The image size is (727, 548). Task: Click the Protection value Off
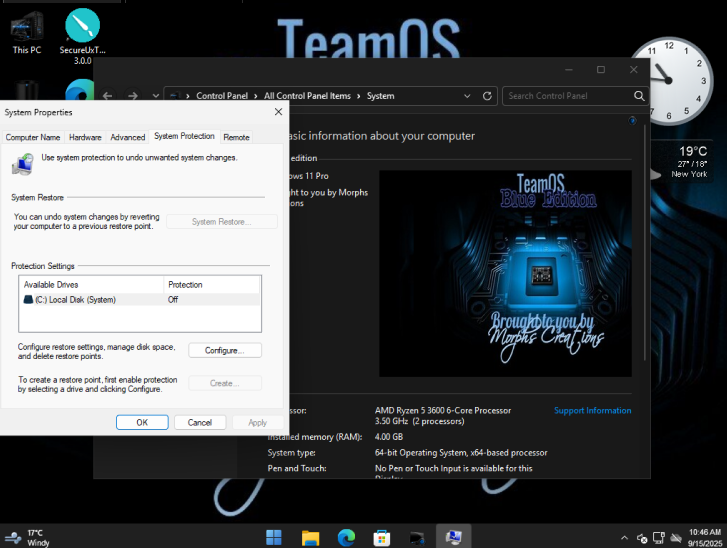tap(173, 299)
